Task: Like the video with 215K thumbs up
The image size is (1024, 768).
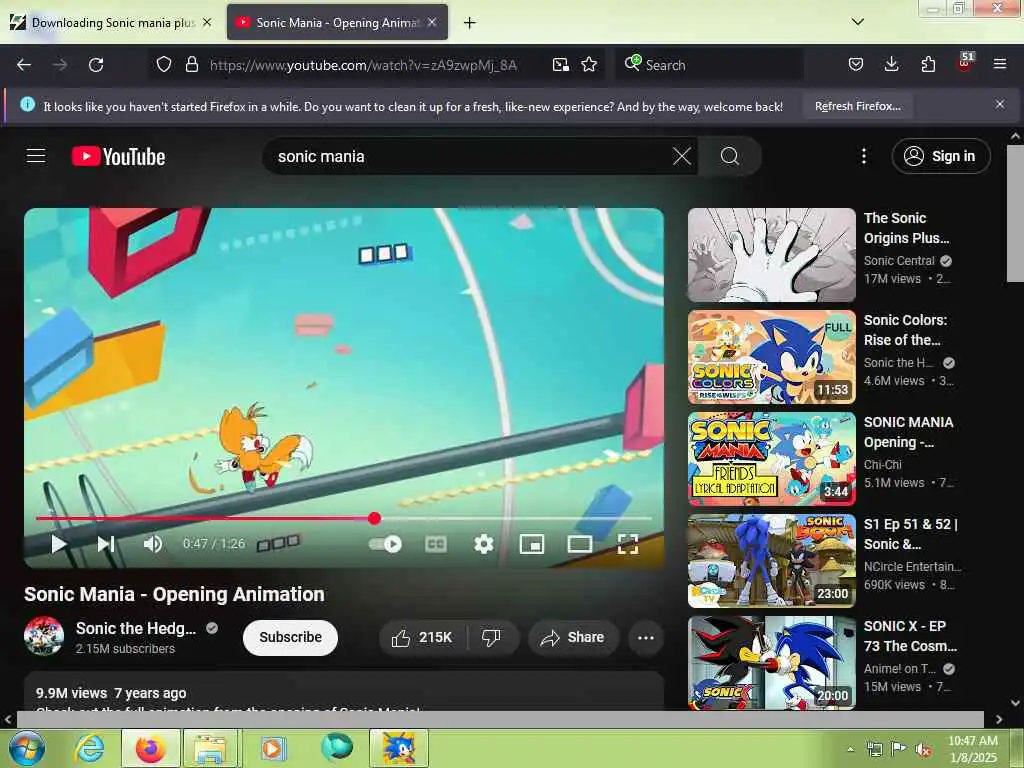Action: (422, 637)
